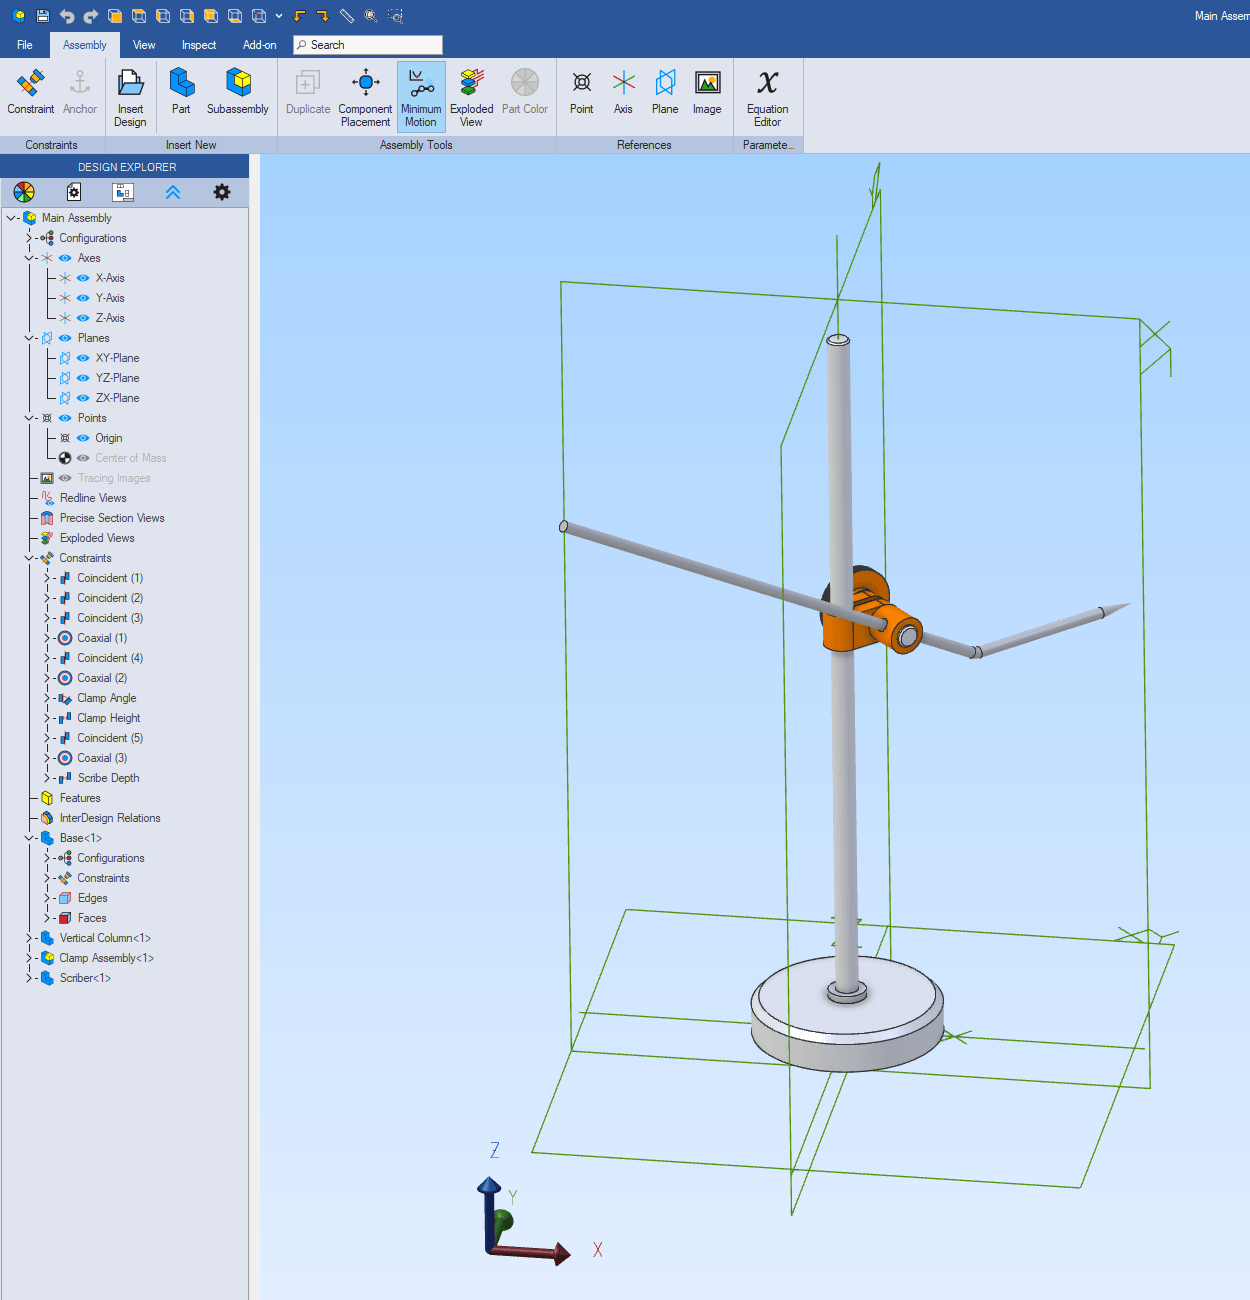Insert a new Subassembly

pyautogui.click(x=237, y=92)
